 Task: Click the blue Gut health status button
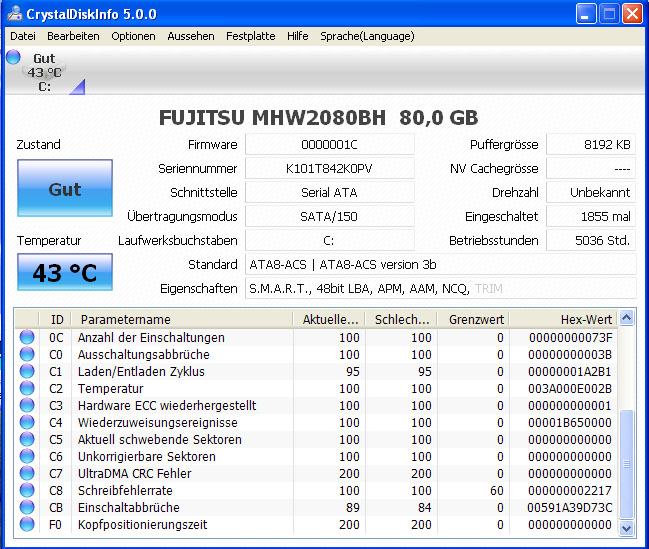(65, 188)
